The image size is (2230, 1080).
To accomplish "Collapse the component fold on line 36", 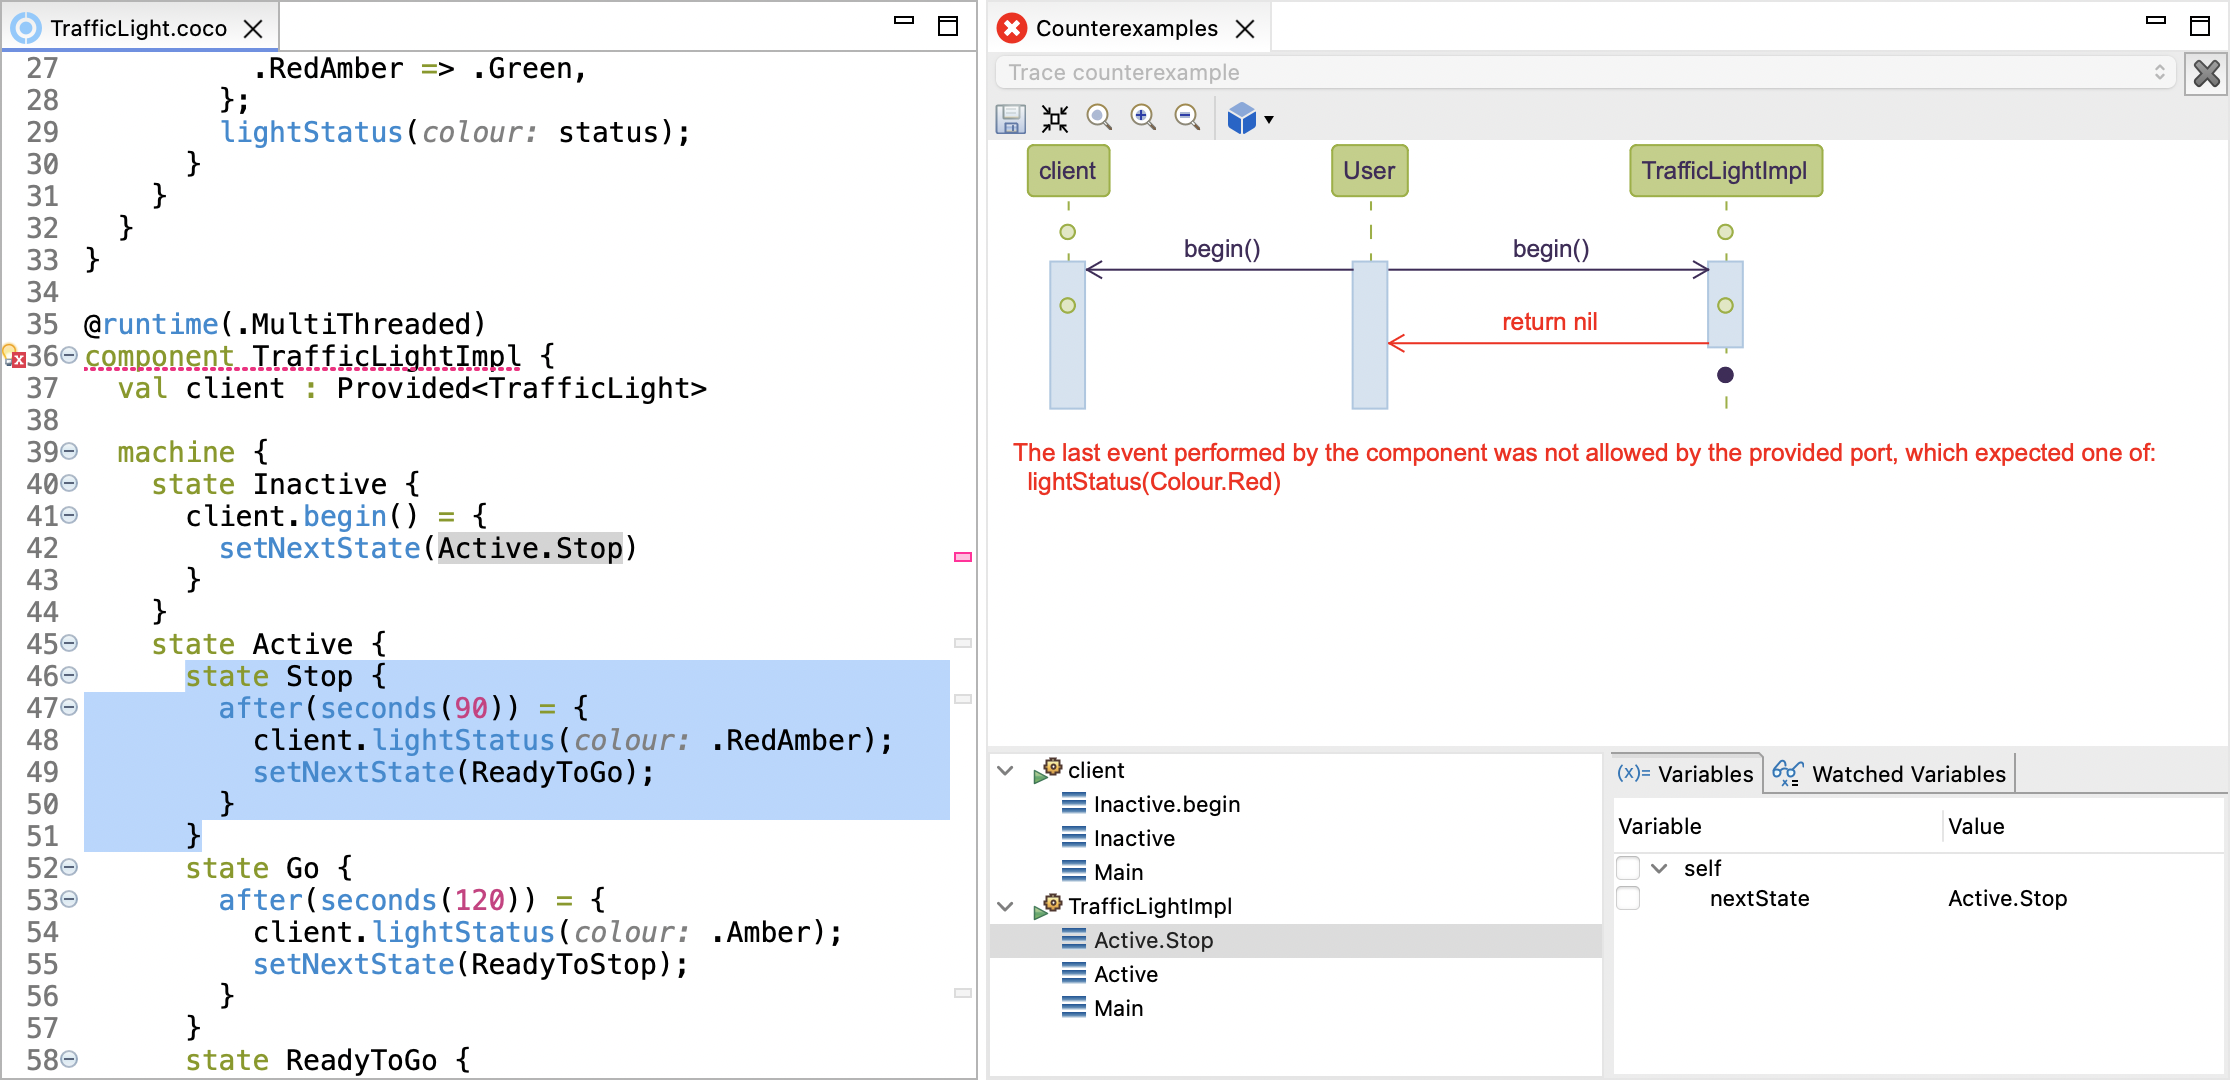I will [x=69, y=355].
